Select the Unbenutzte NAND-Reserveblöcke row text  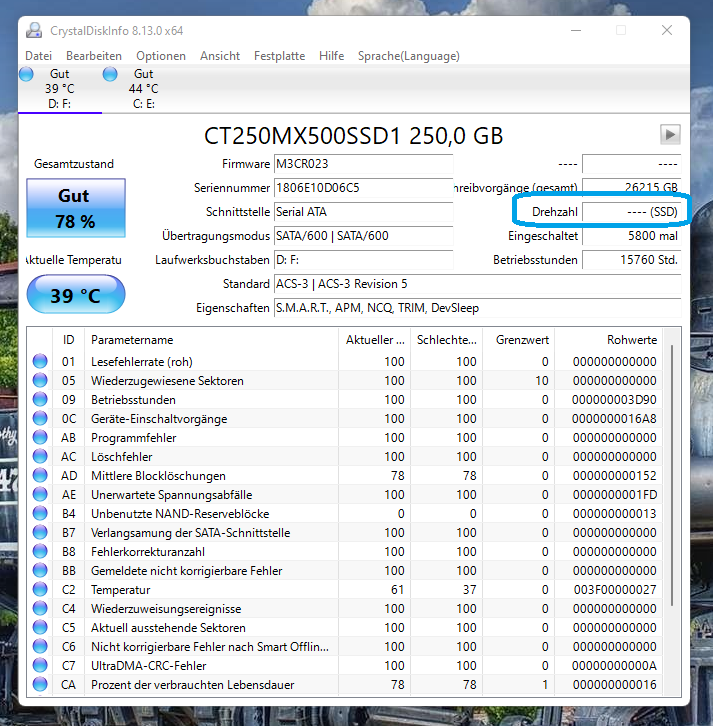coord(180,514)
